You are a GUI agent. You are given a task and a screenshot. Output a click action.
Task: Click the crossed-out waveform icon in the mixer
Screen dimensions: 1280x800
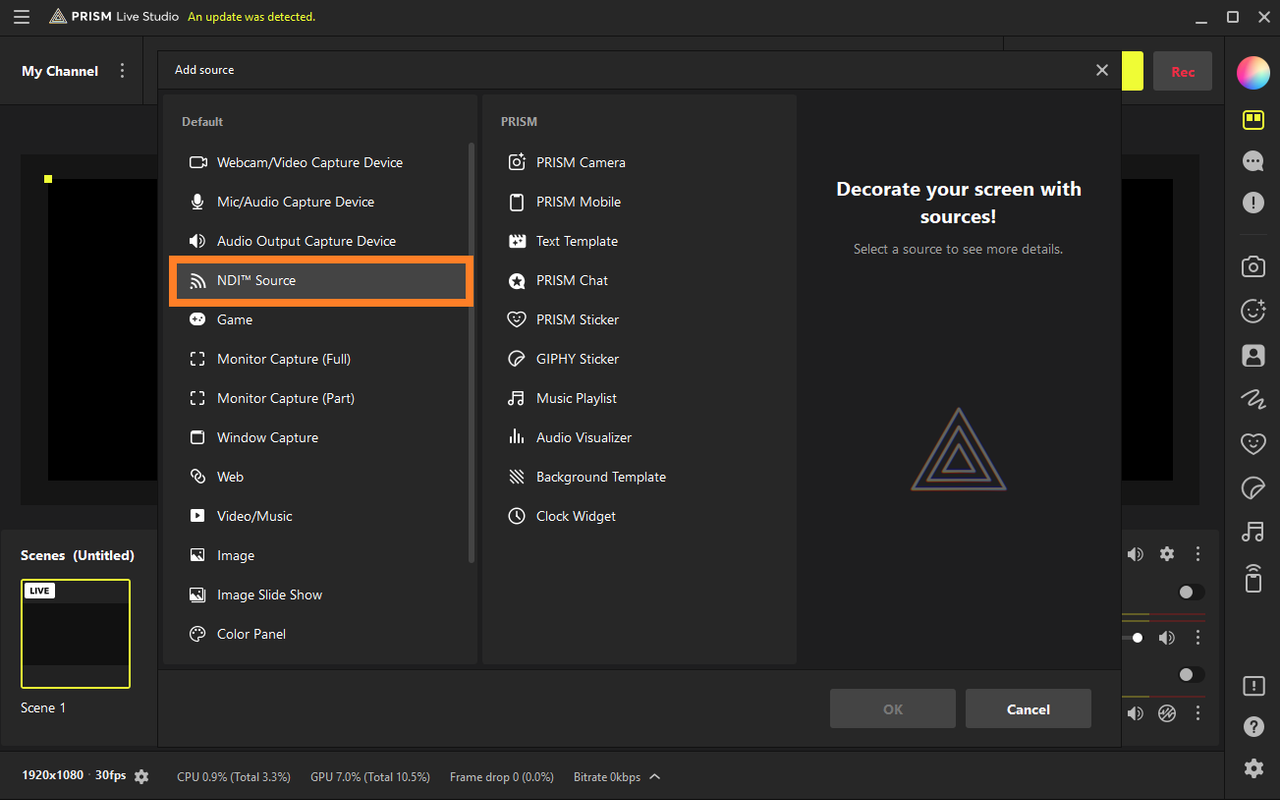(x=1166, y=713)
